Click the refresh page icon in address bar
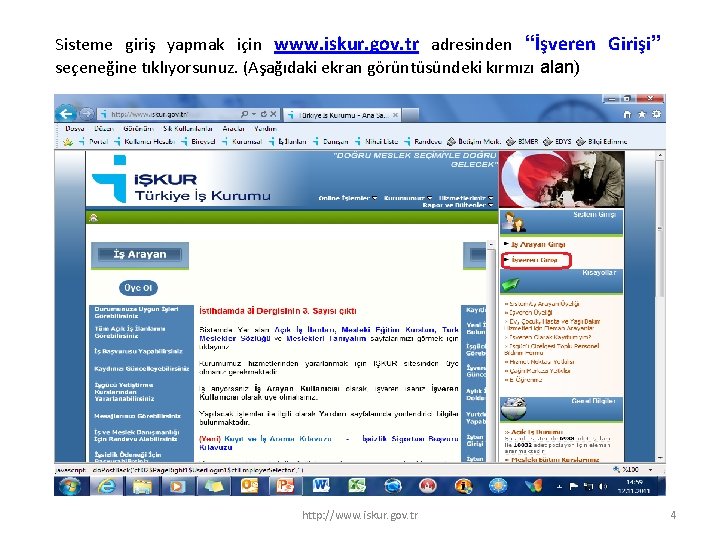Image resolution: width=720 pixels, height=540 pixels. tap(264, 114)
